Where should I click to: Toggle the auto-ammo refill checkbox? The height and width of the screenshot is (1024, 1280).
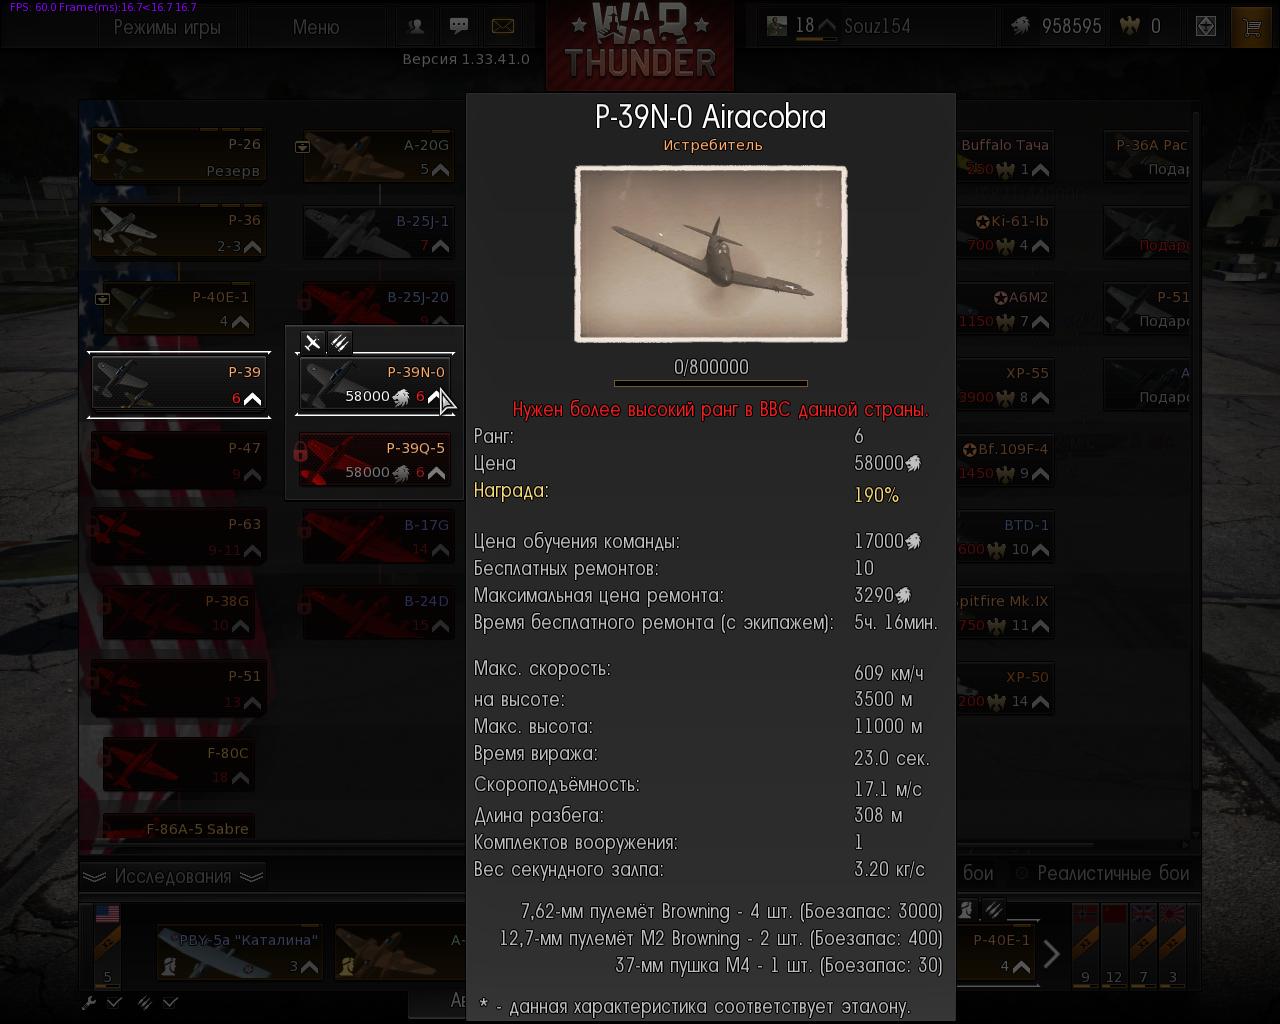170,1002
